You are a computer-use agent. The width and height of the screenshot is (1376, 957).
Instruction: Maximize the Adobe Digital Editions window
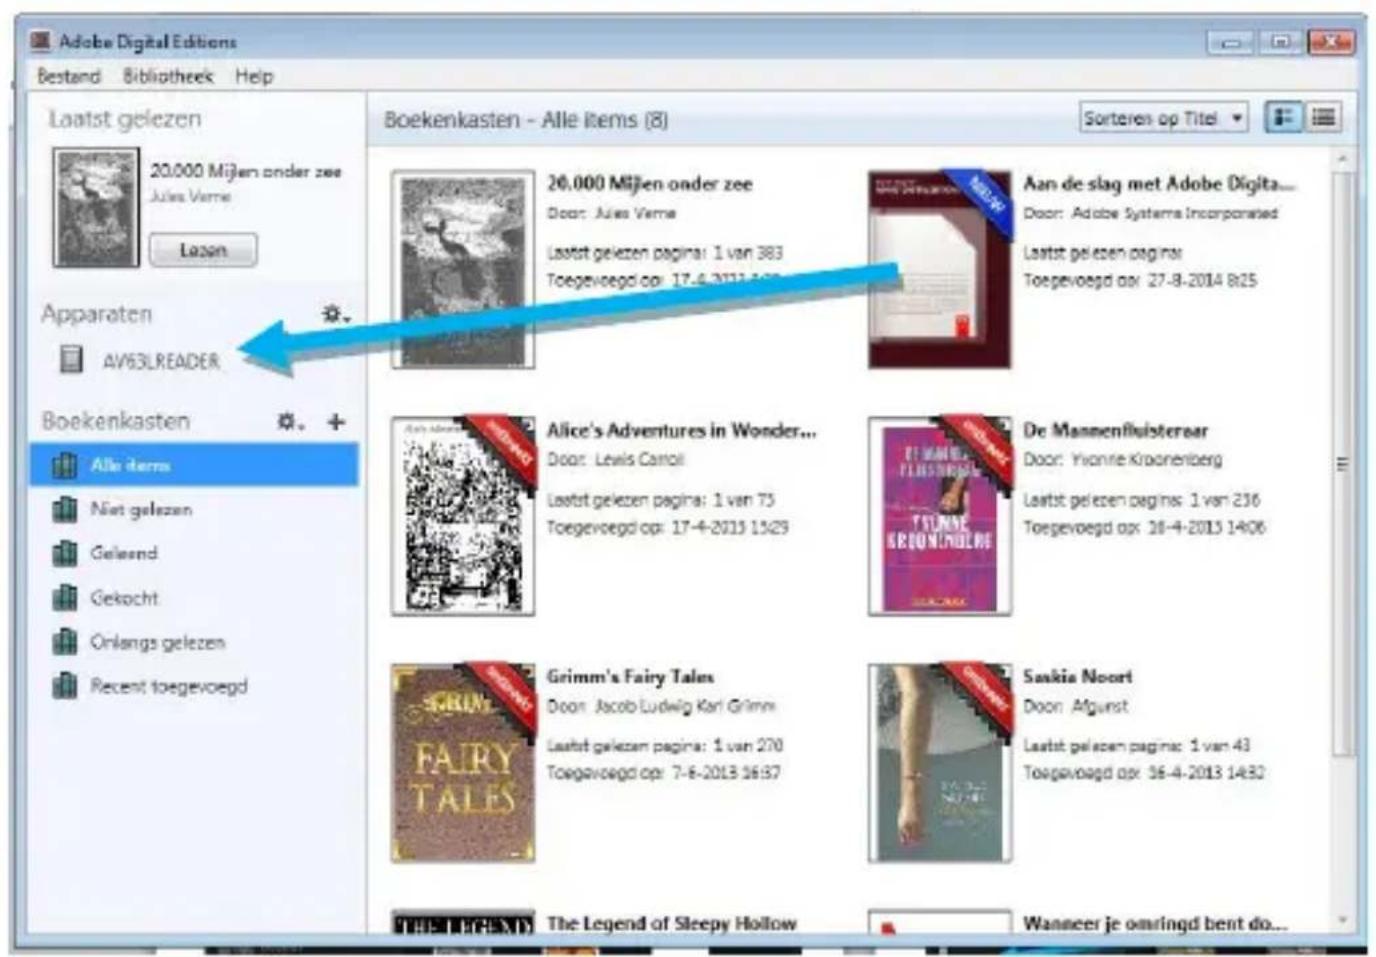1280,42
